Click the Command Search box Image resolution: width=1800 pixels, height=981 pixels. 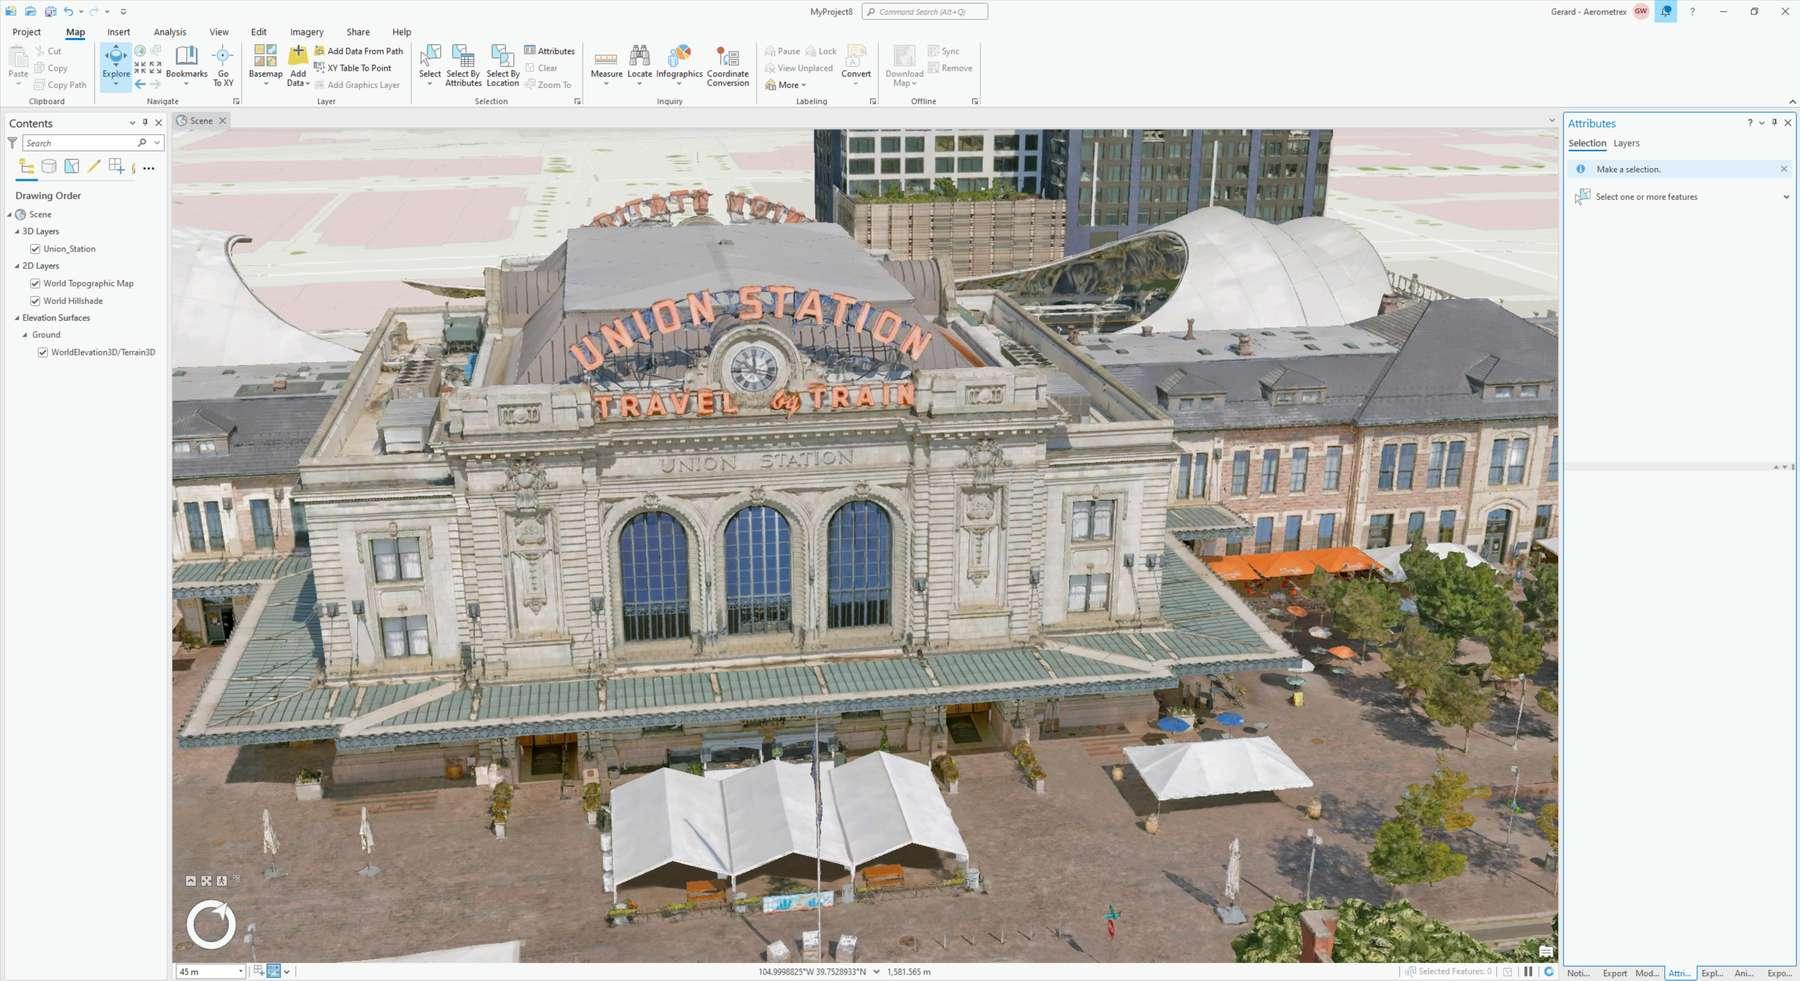(925, 11)
